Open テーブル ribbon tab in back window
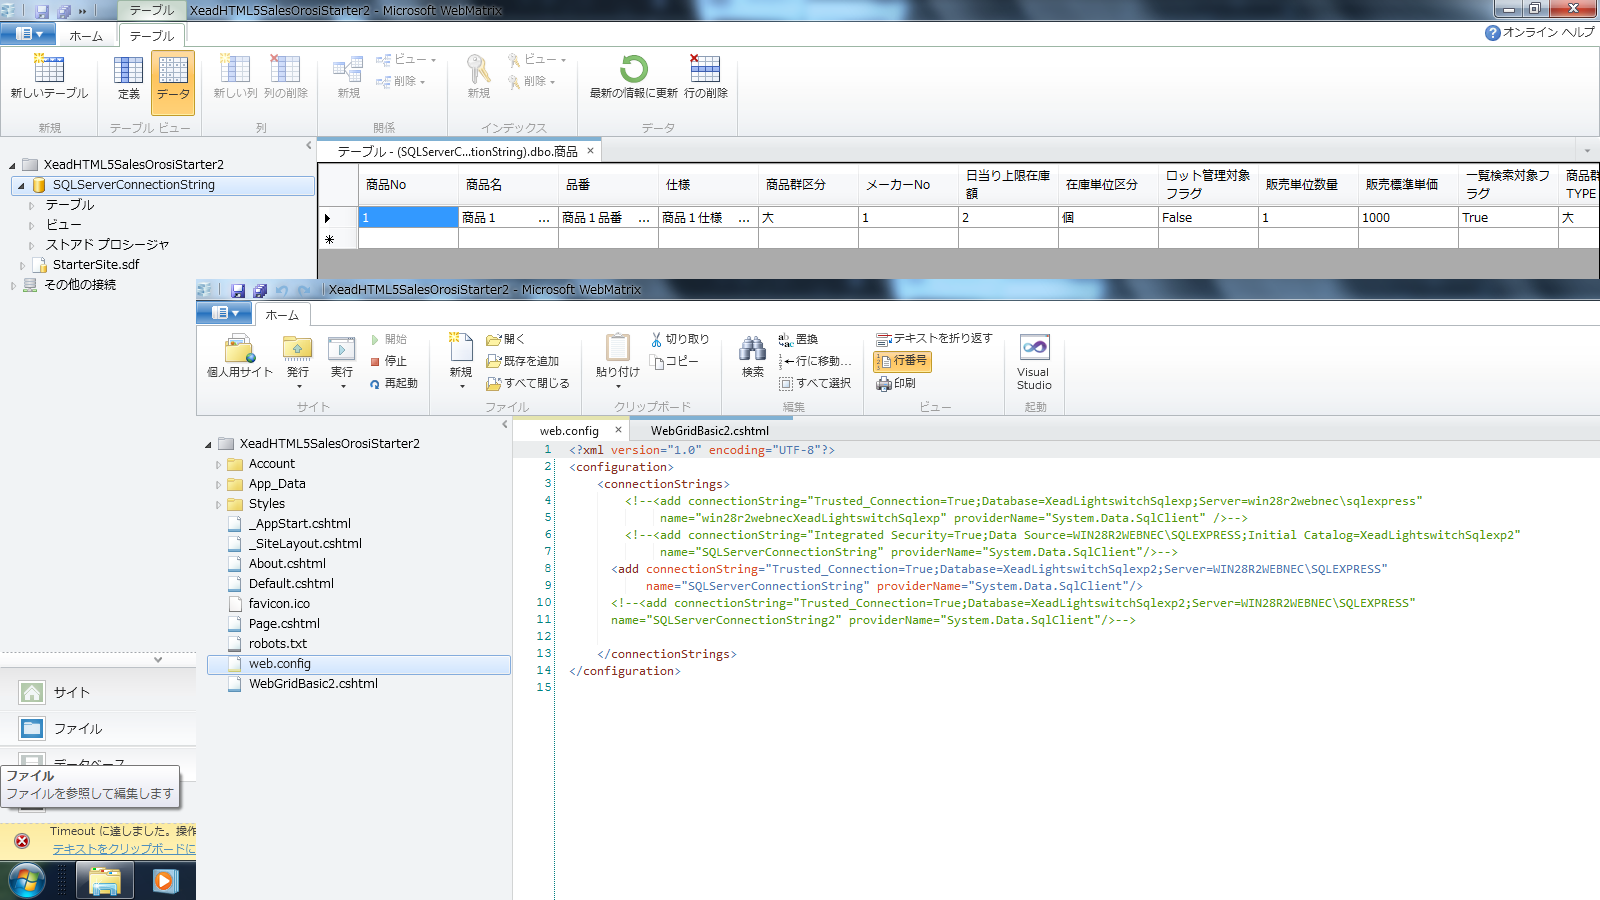 (x=152, y=35)
